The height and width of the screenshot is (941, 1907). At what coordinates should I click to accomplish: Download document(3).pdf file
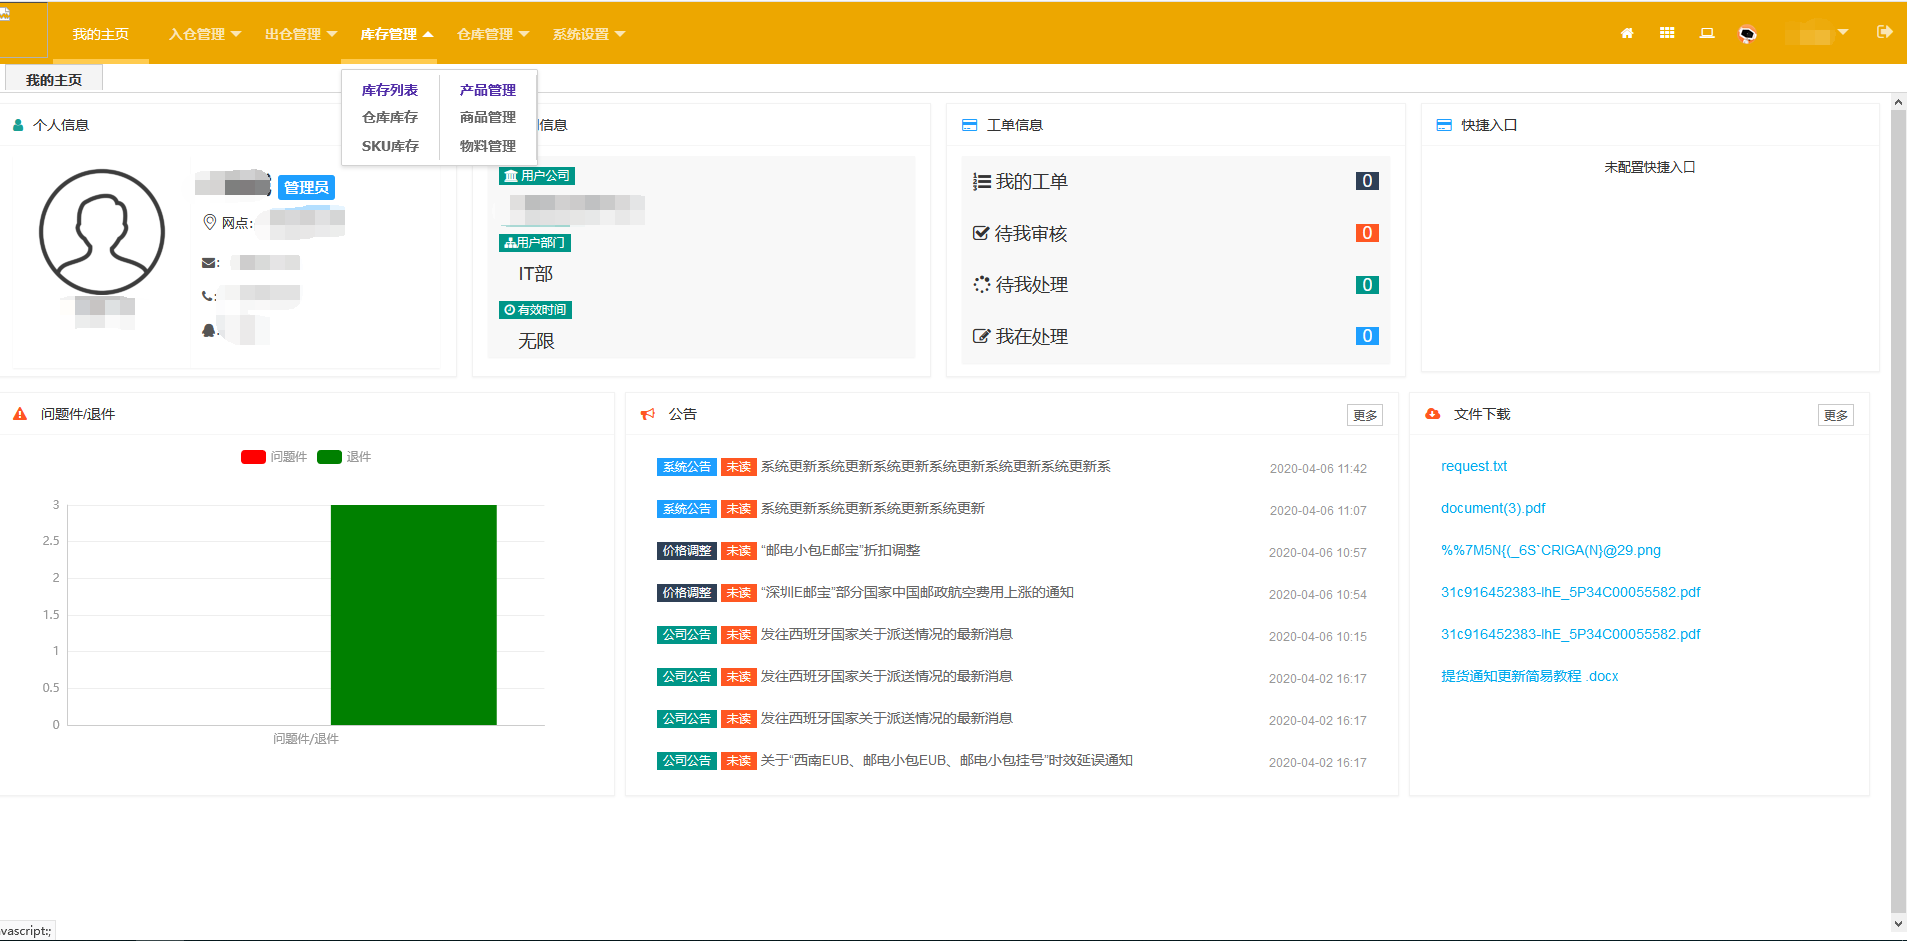click(1493, 508)
